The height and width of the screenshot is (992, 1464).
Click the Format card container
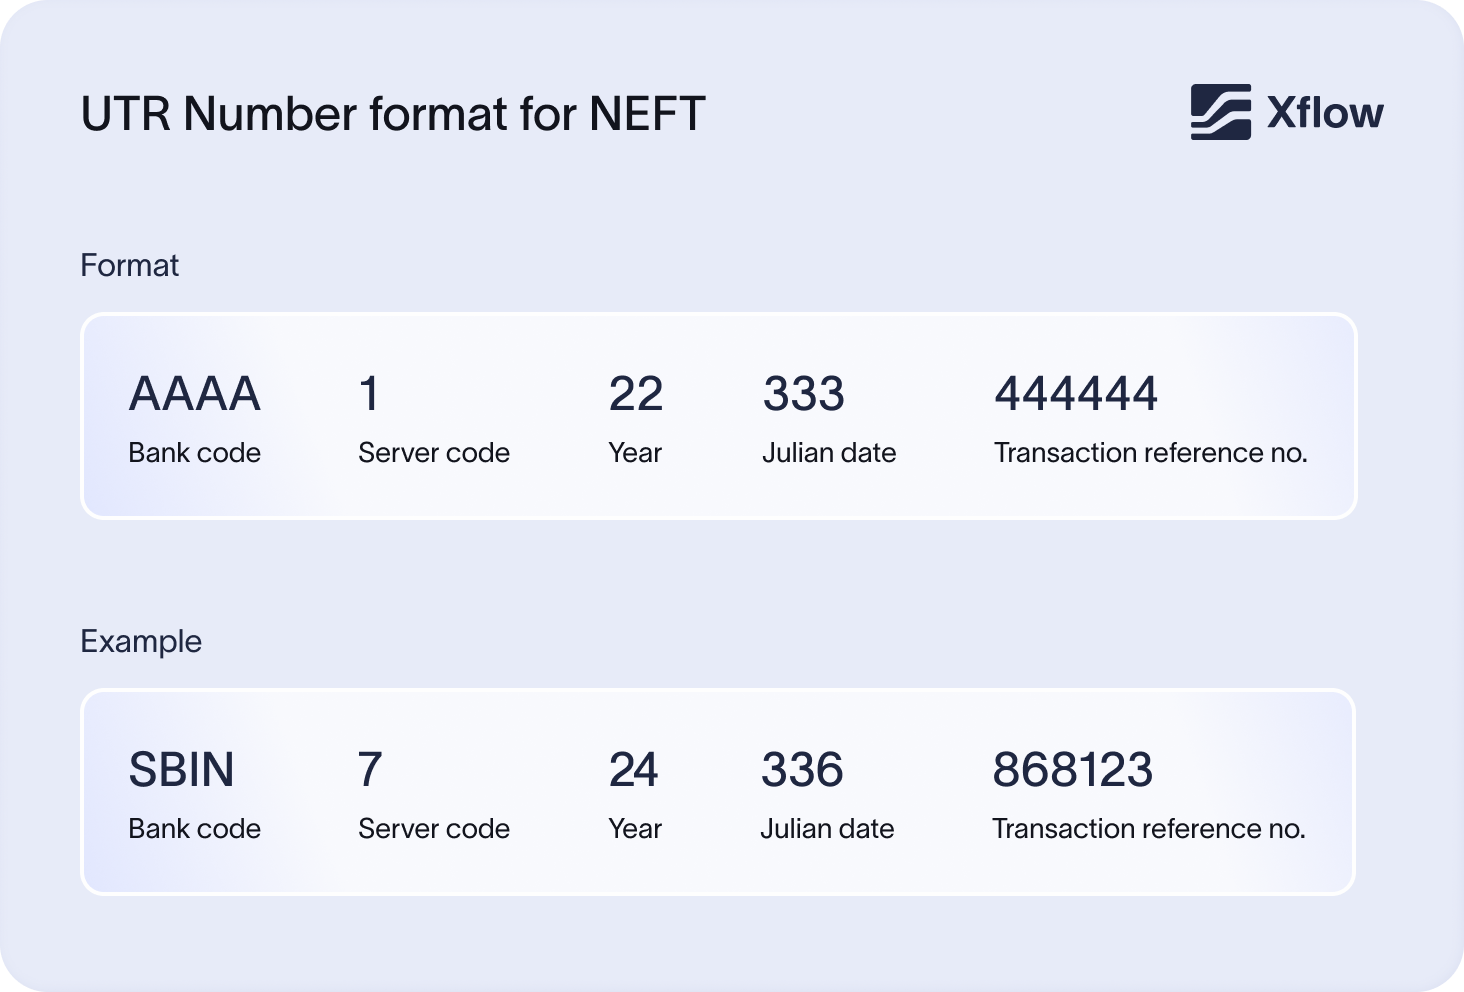point(718,416)
